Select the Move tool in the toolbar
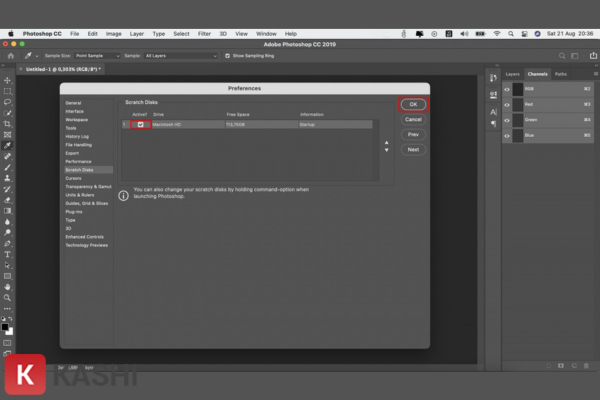This screenshot has height=400, width=600. [8, 80]
